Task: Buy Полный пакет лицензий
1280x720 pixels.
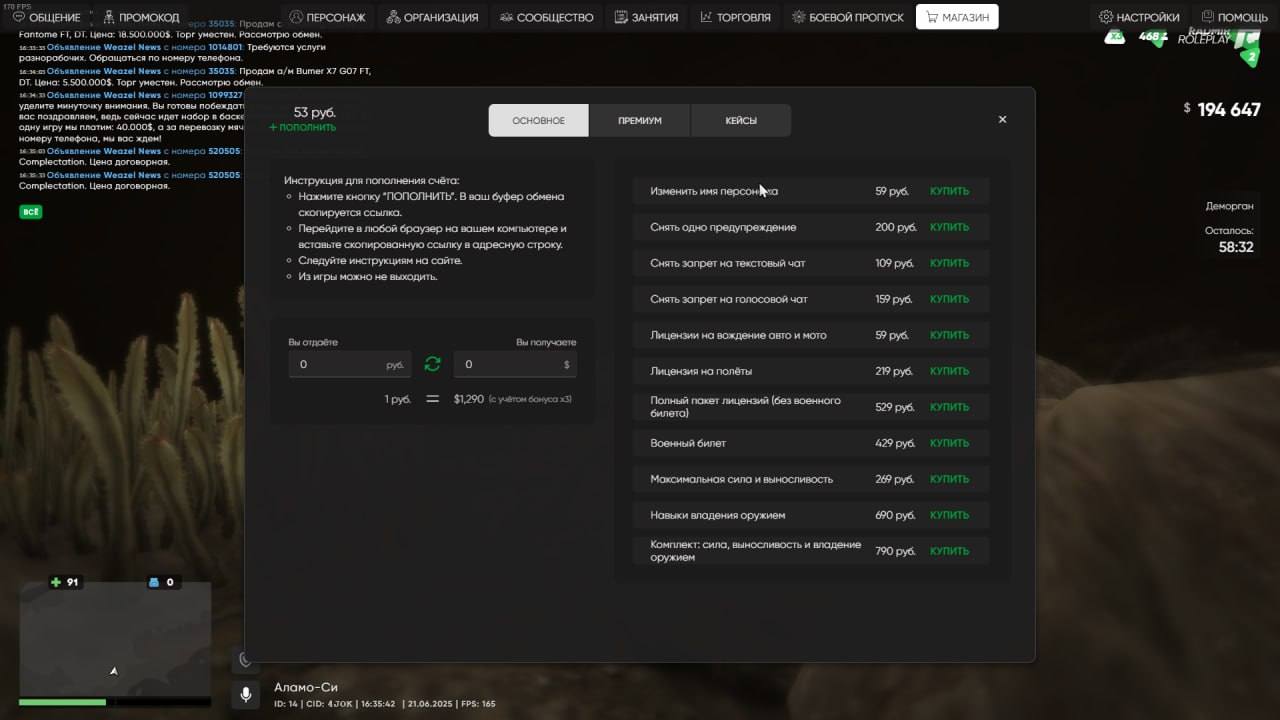Action: tap(949, 407)
